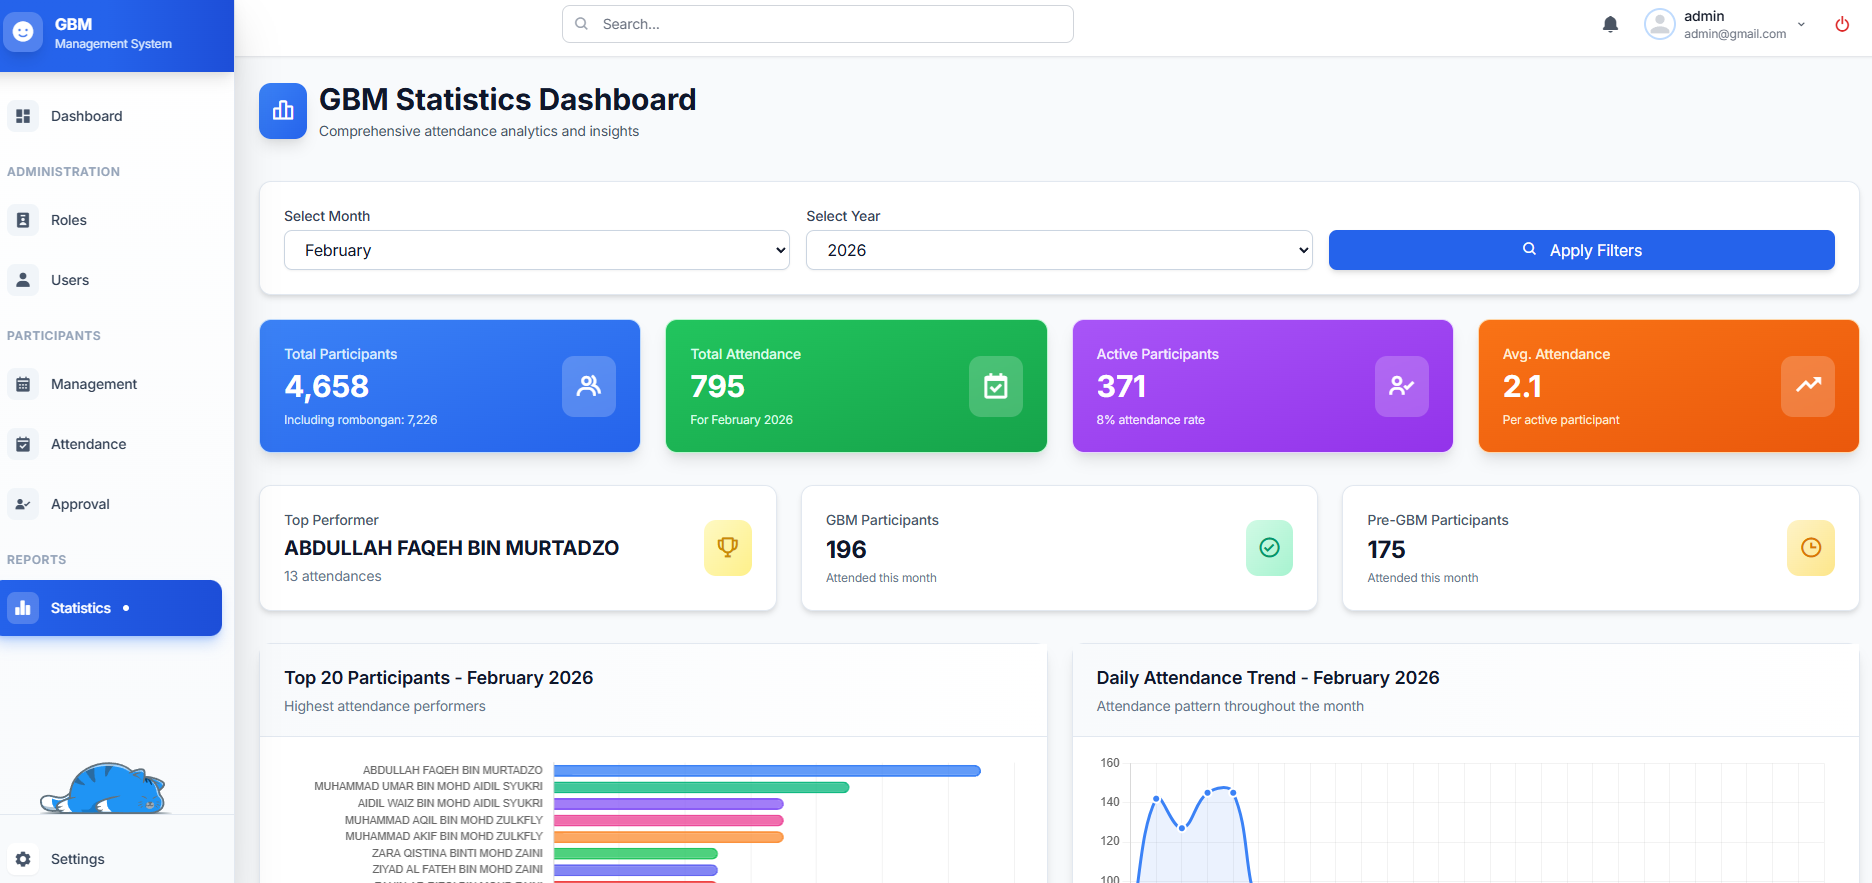Click the 4,658 total participants value
1872x883 pixels.
pos(327,386)
